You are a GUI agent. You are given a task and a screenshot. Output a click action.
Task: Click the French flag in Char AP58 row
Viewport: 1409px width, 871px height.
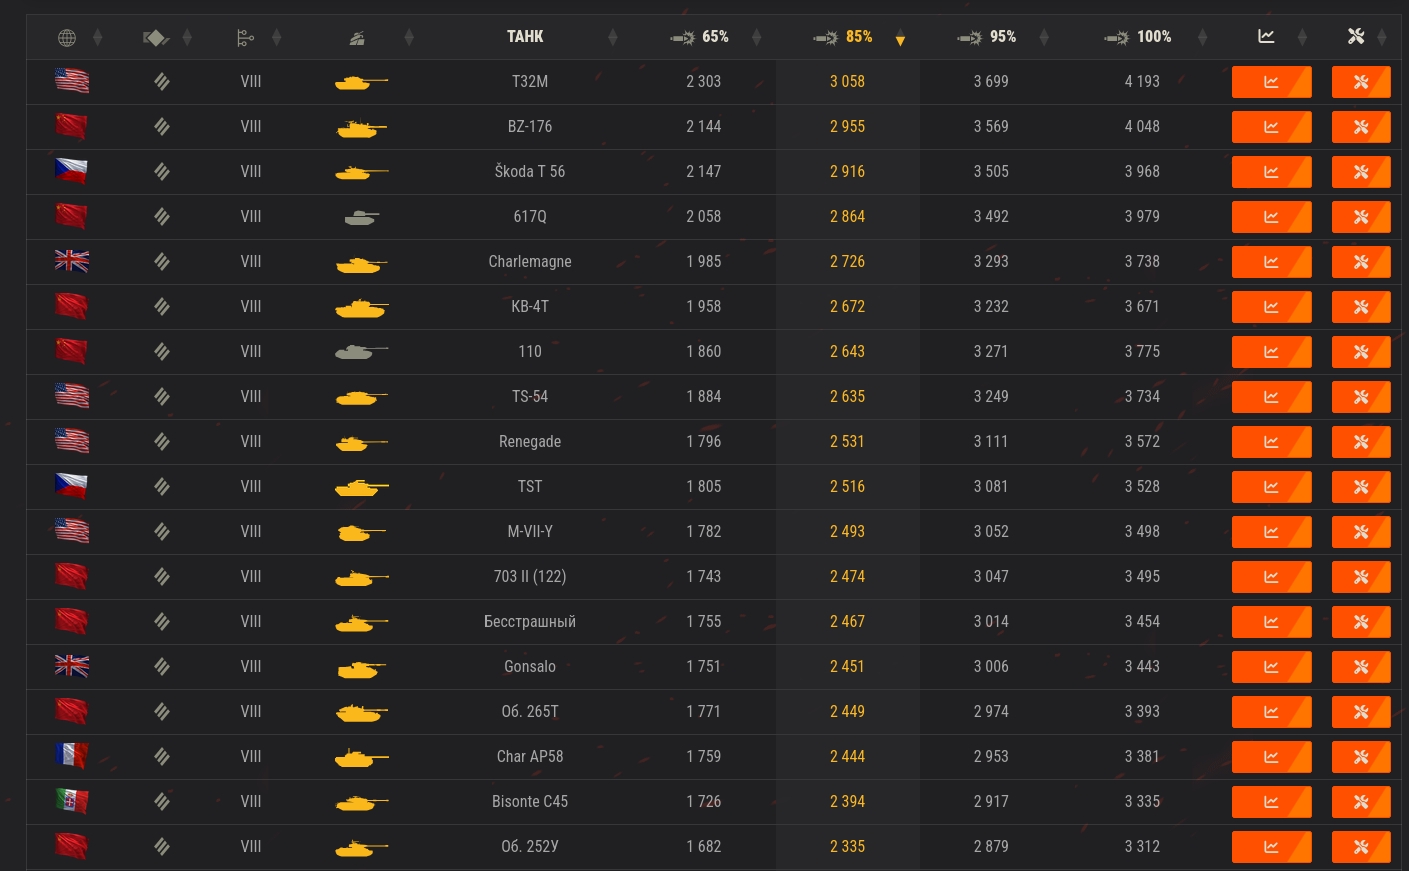pyautogui.click(x=71, y=756)
